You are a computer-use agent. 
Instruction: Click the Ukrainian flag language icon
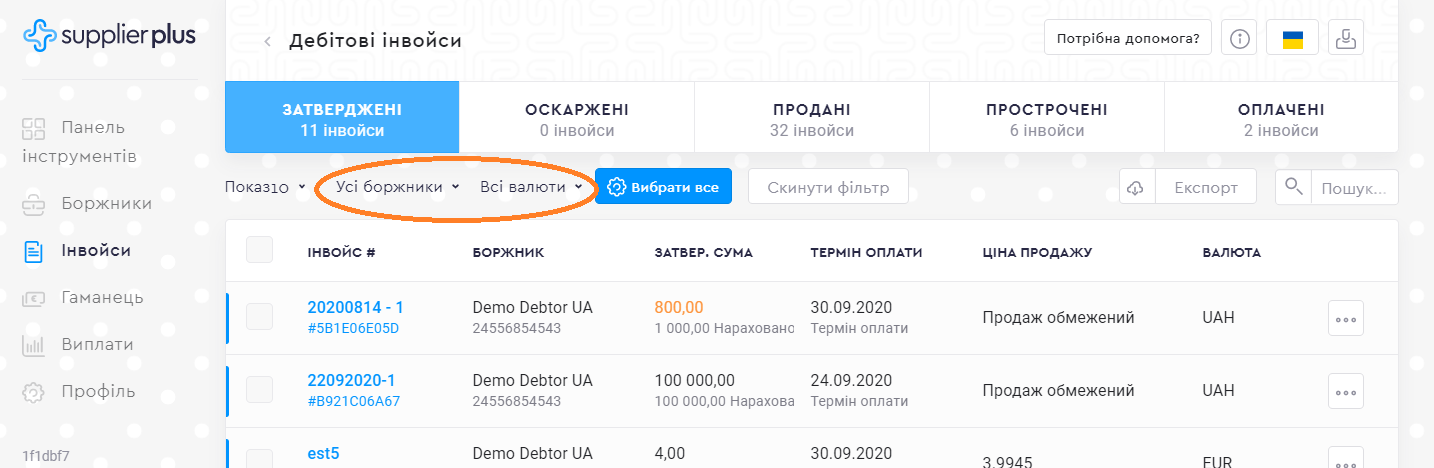(1293, 39)
